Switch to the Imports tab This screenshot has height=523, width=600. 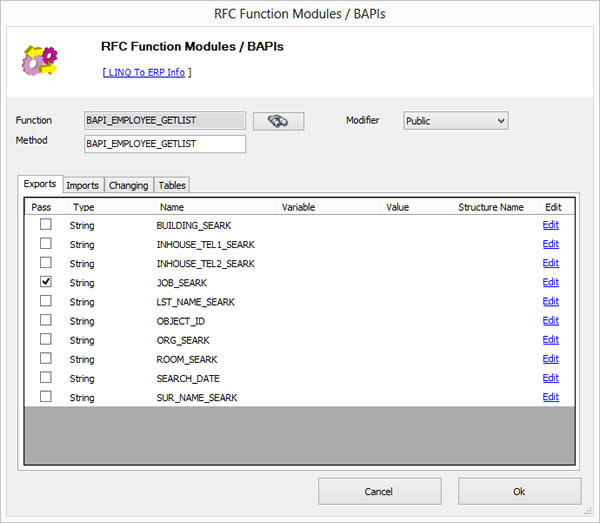coord(82,185)
